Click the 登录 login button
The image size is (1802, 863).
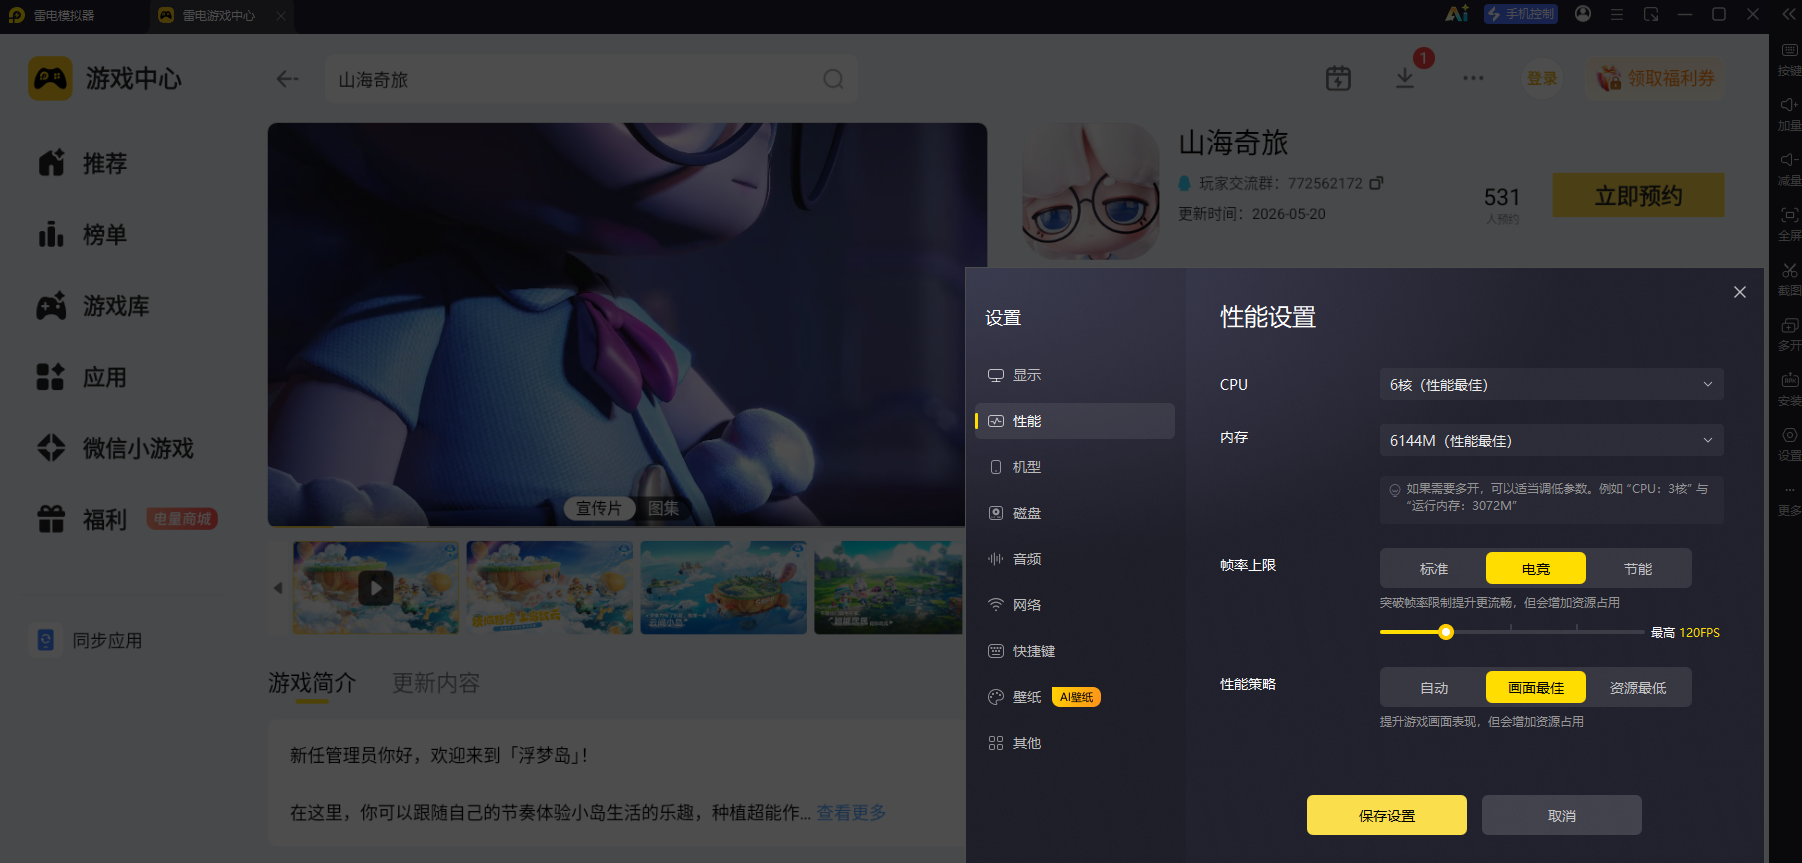[x=1542, y=78]
